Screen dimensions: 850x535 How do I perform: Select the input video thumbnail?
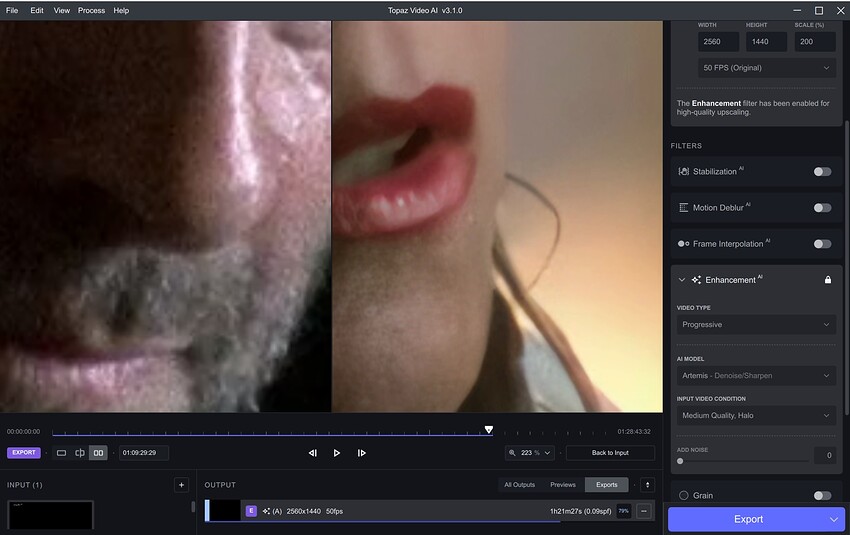50,515
